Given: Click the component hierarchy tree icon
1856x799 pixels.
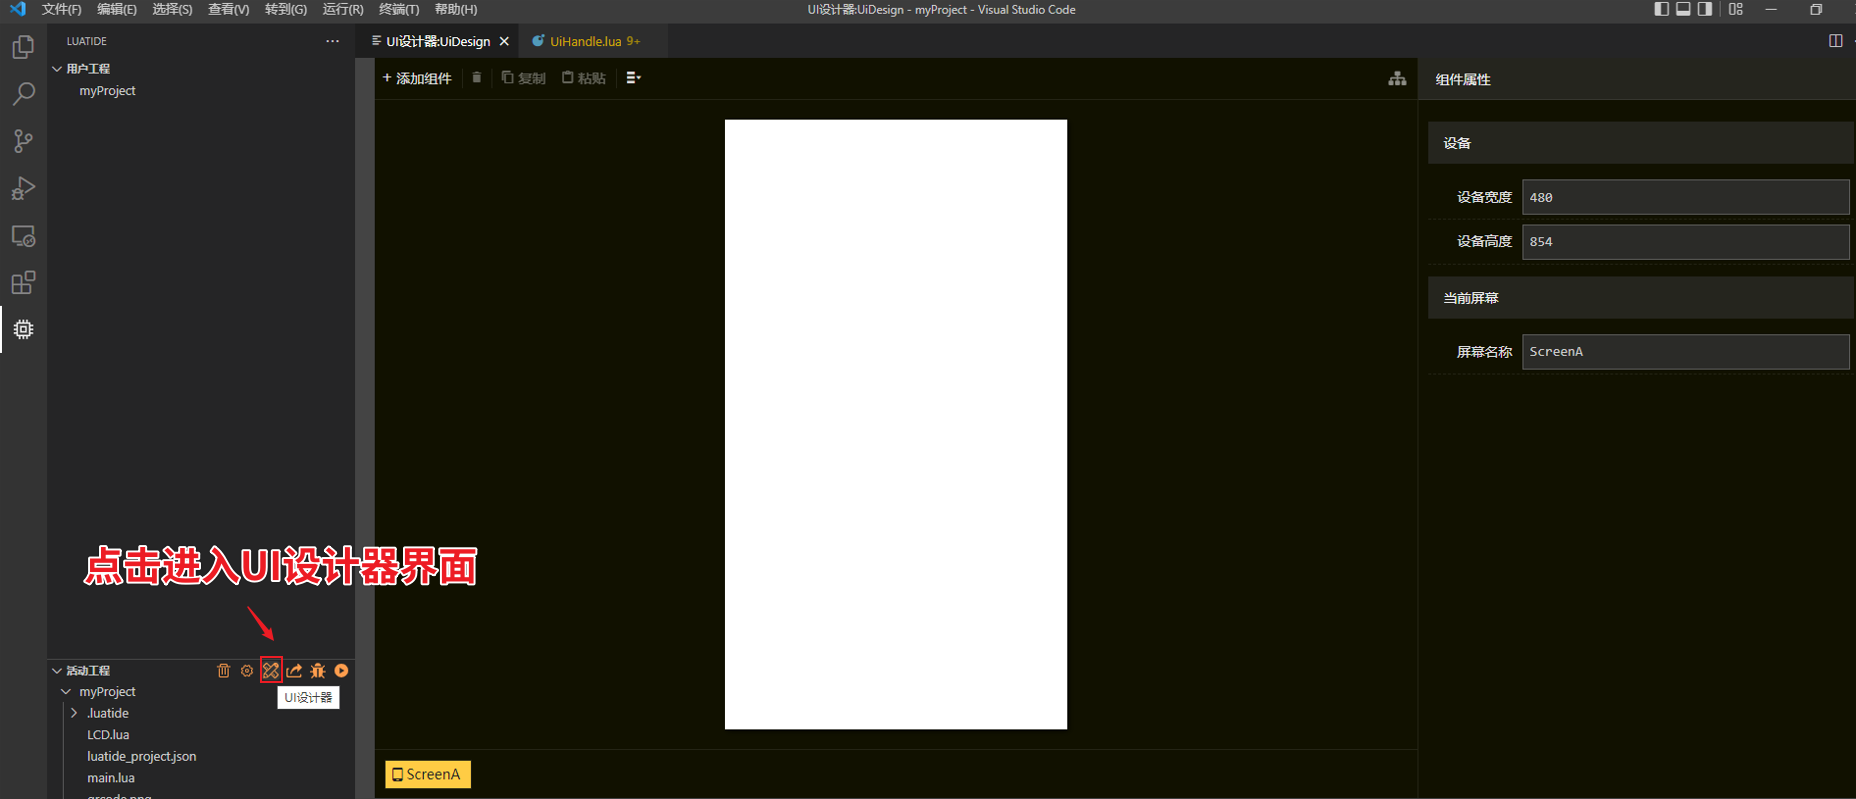Looking at the screenshot, I should pyautogui.click(x=1397, y=79).
